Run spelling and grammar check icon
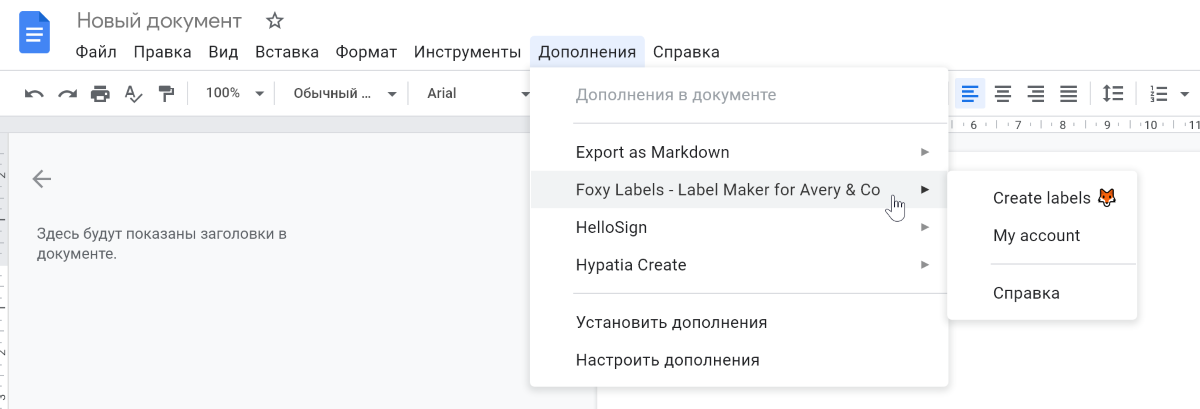Viewport: 1200px width, 409px height. click(x=133, y=94)
